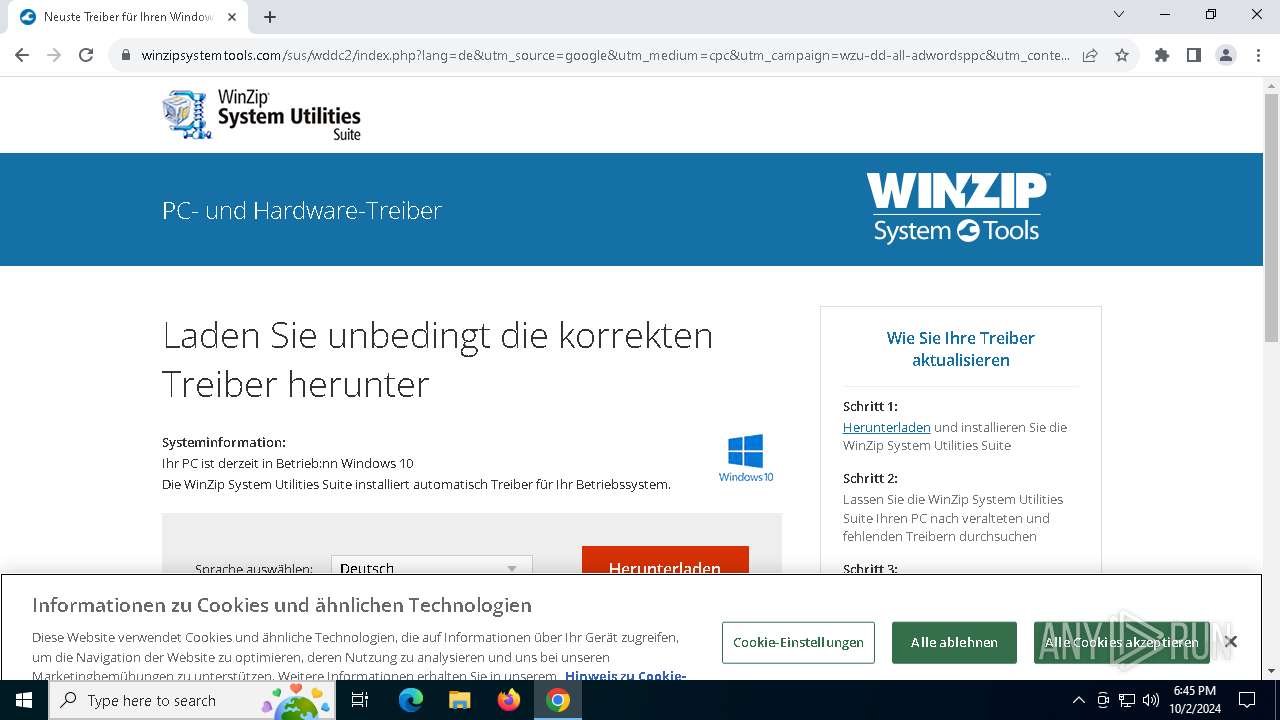This screenshot has height=720, width=1280.
Task: Follow the Herunterladen link in Schritt 1
Action: tap(887, 427)
